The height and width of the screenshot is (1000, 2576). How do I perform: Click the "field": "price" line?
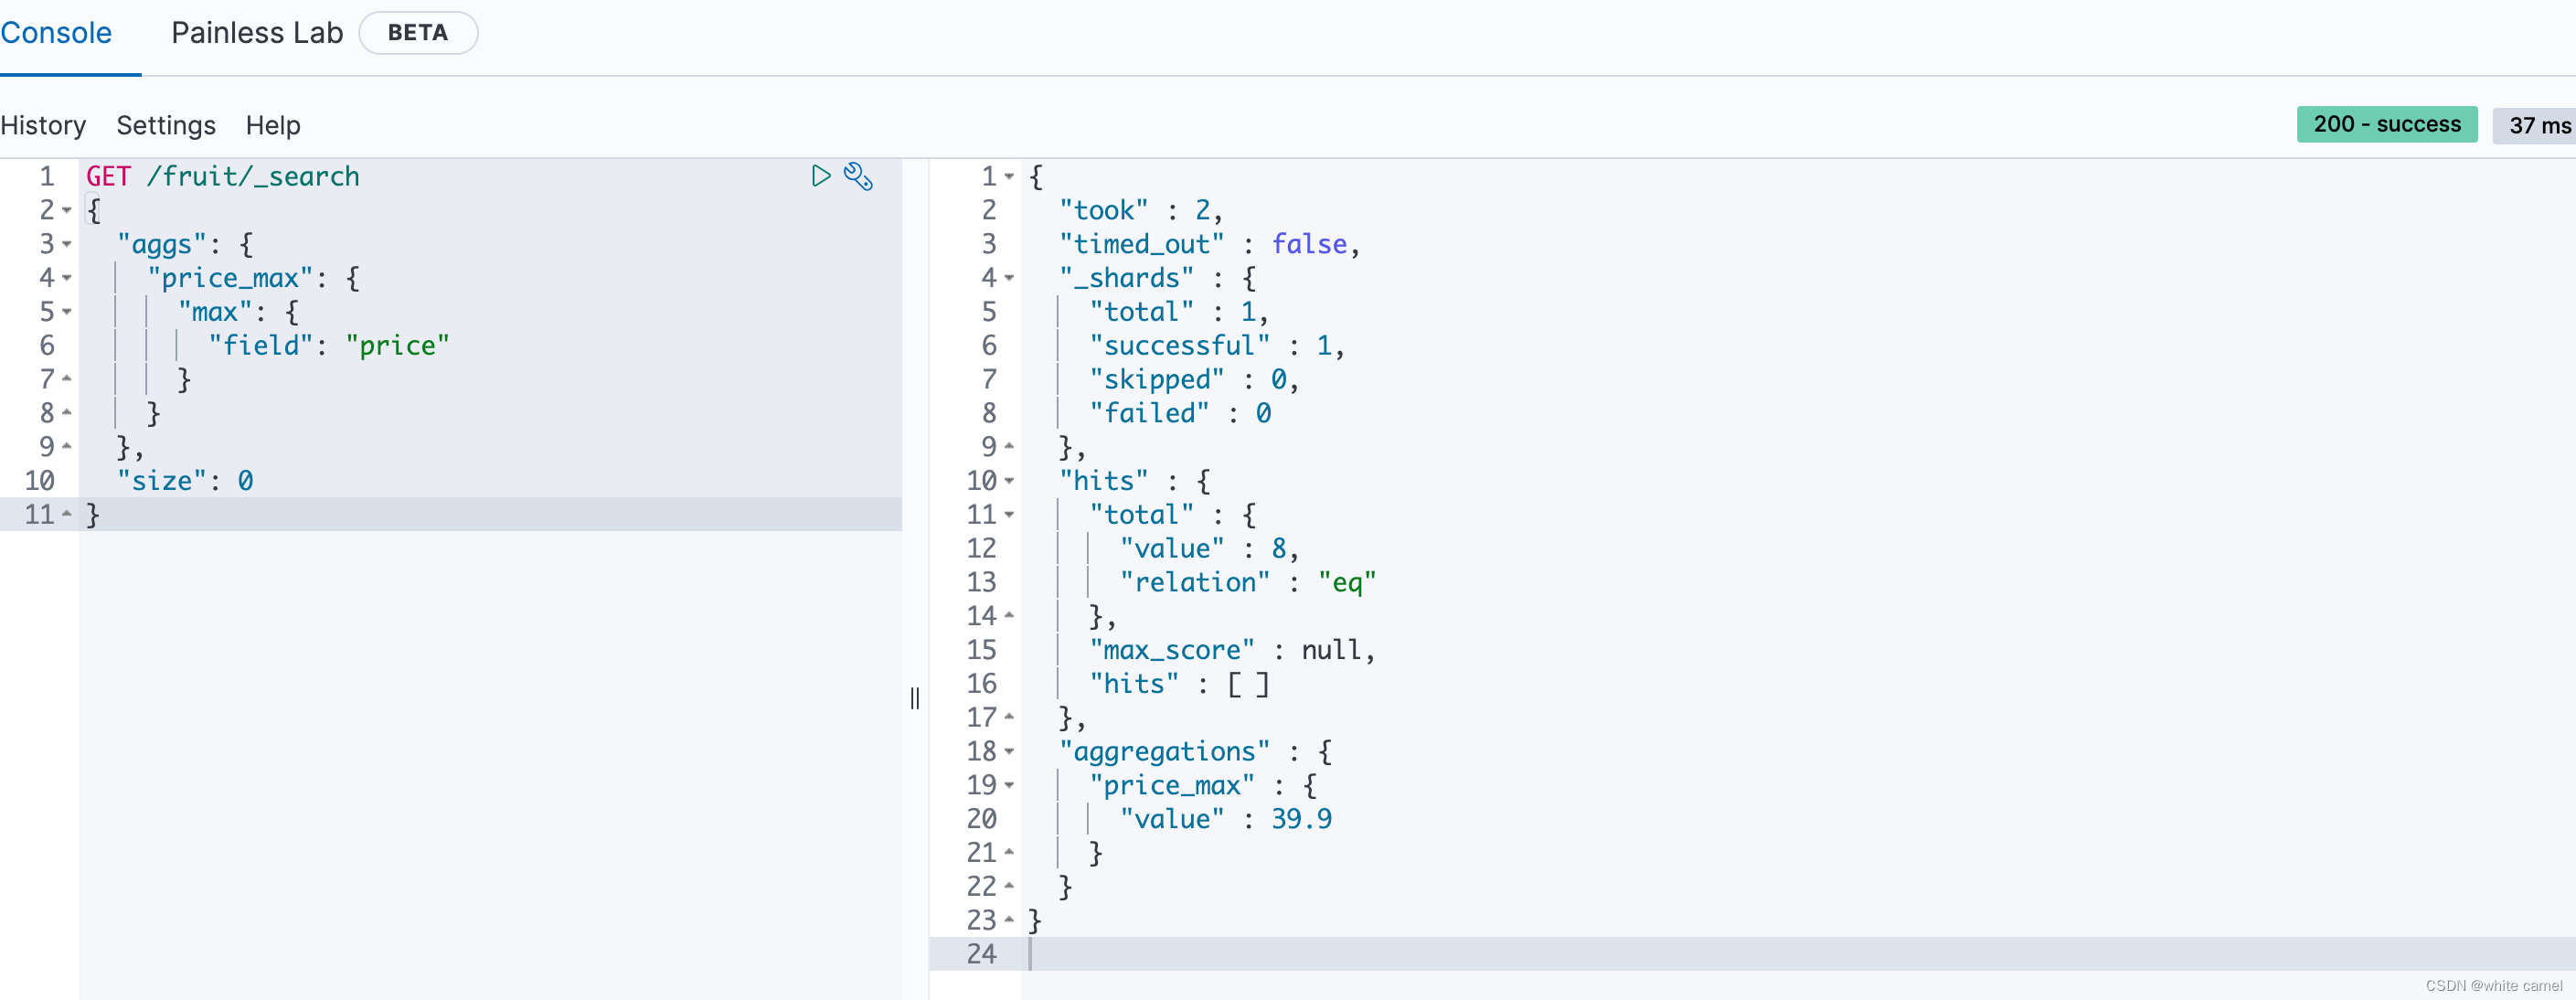pyautogui.click(x=329, y=346)
